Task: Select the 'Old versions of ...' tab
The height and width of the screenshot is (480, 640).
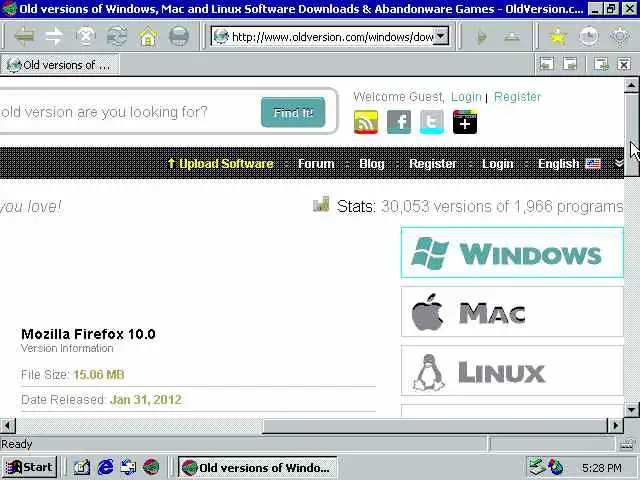Action: pyautogui.click(x=60, y=65)
